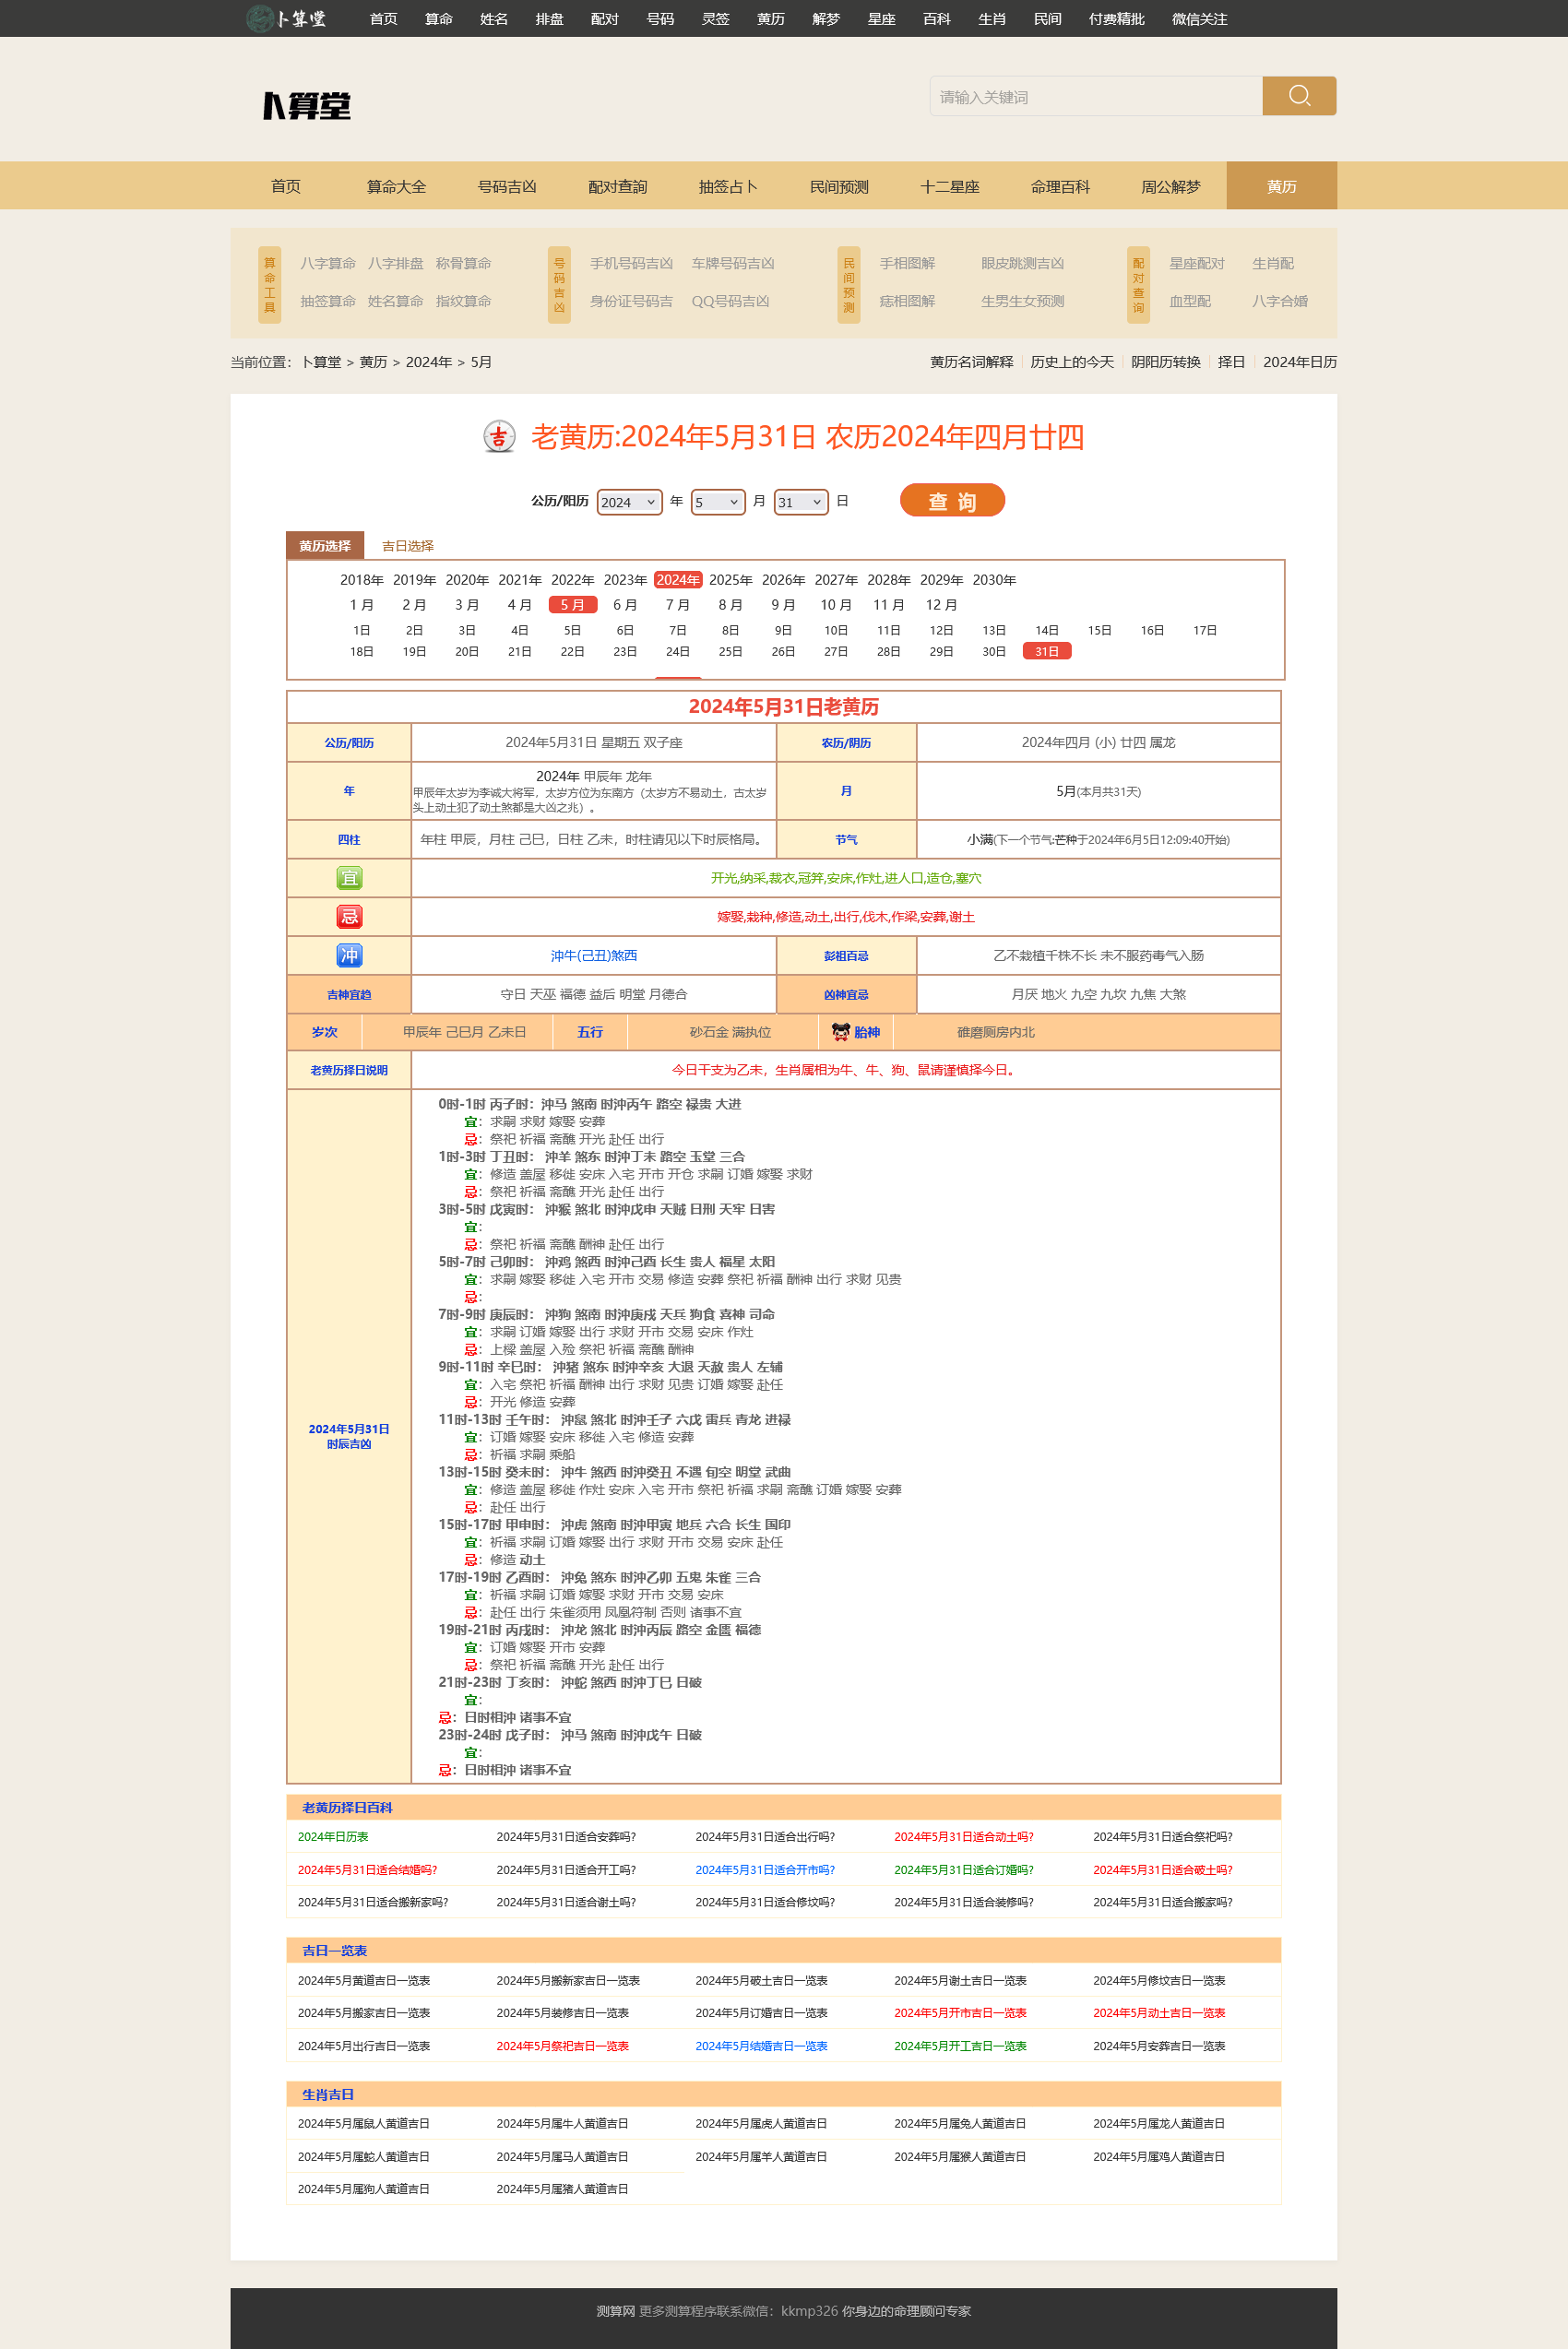Image resolution: width=1568 pixels, height=2349 pixels.
Task: Switch to the 吉日选择 tab
Action: coord(407,546)
